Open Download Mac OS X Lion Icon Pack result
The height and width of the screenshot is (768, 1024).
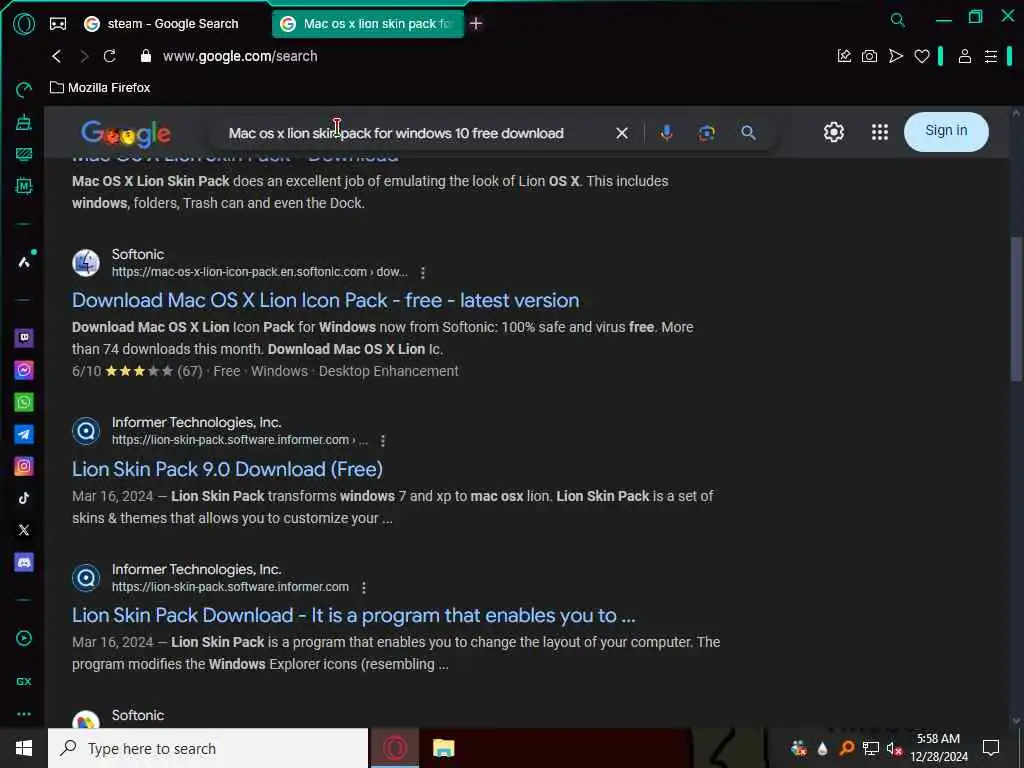point(325,300)
